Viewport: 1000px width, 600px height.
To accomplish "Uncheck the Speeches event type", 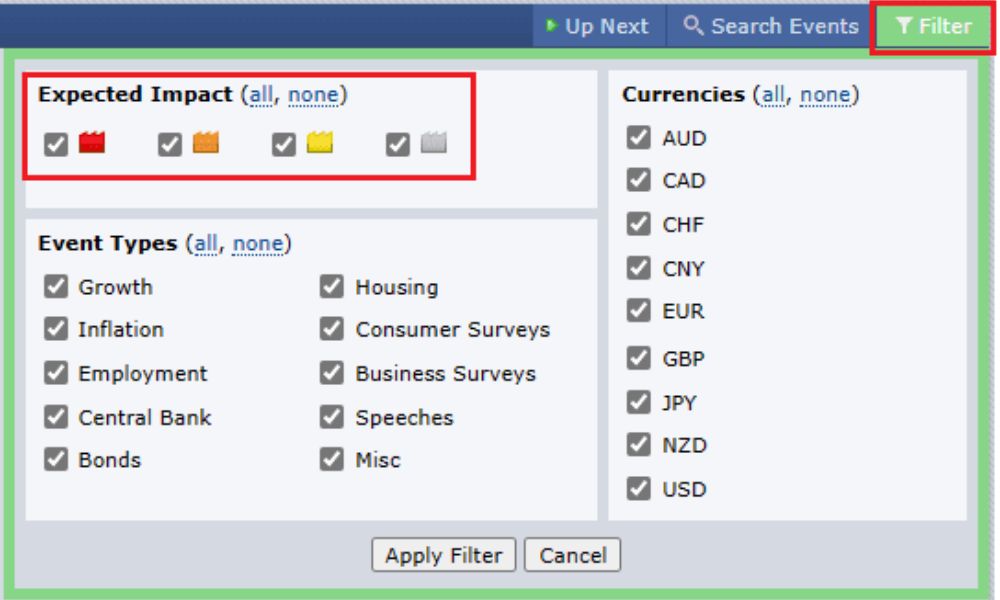I will [x=332, y=417].
